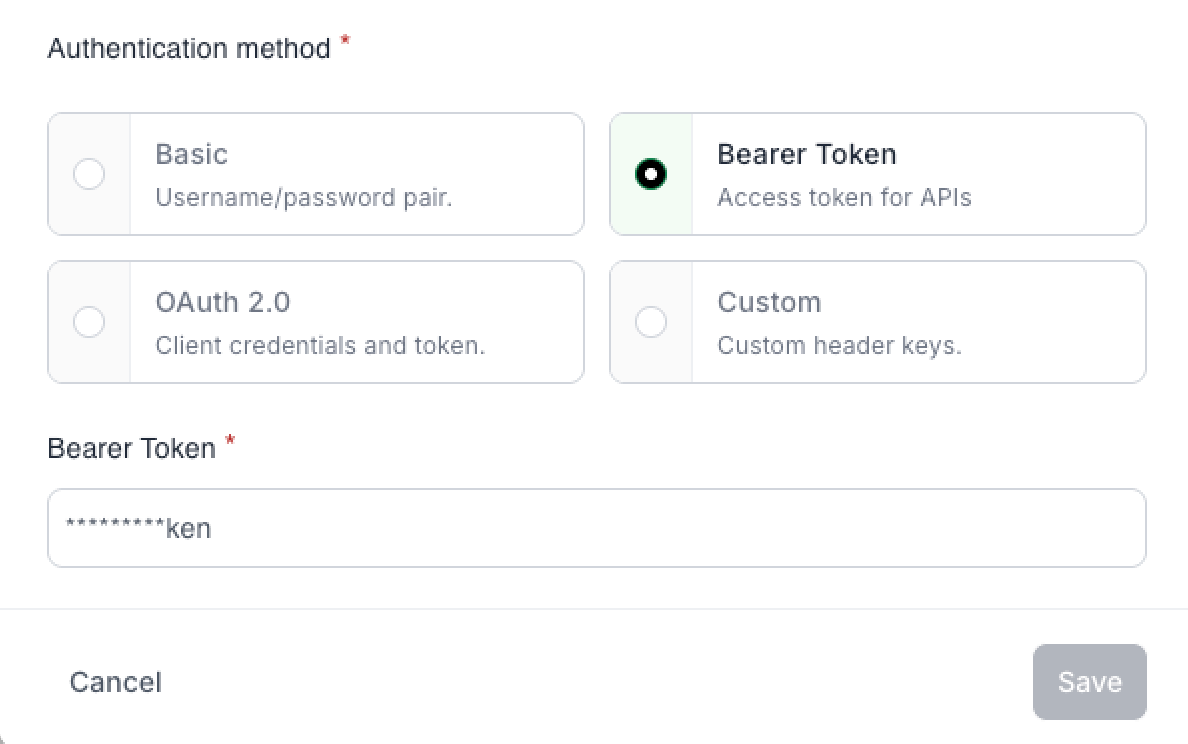Click the 'Client credentials and token.' description
Image resolution: width=1188 pixels, height=744 pixels.
[320, 345]
